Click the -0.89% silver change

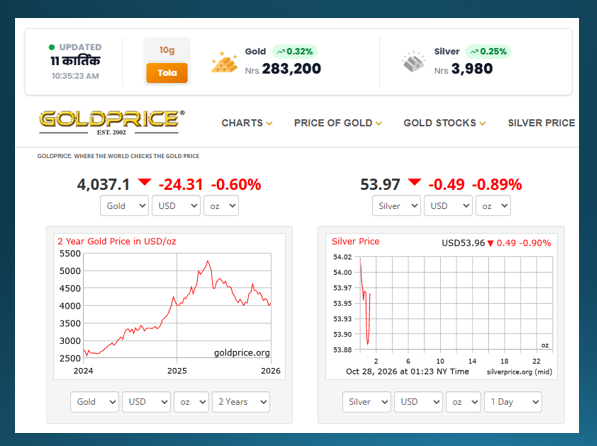pyautogui.click(x=497, y=185)
